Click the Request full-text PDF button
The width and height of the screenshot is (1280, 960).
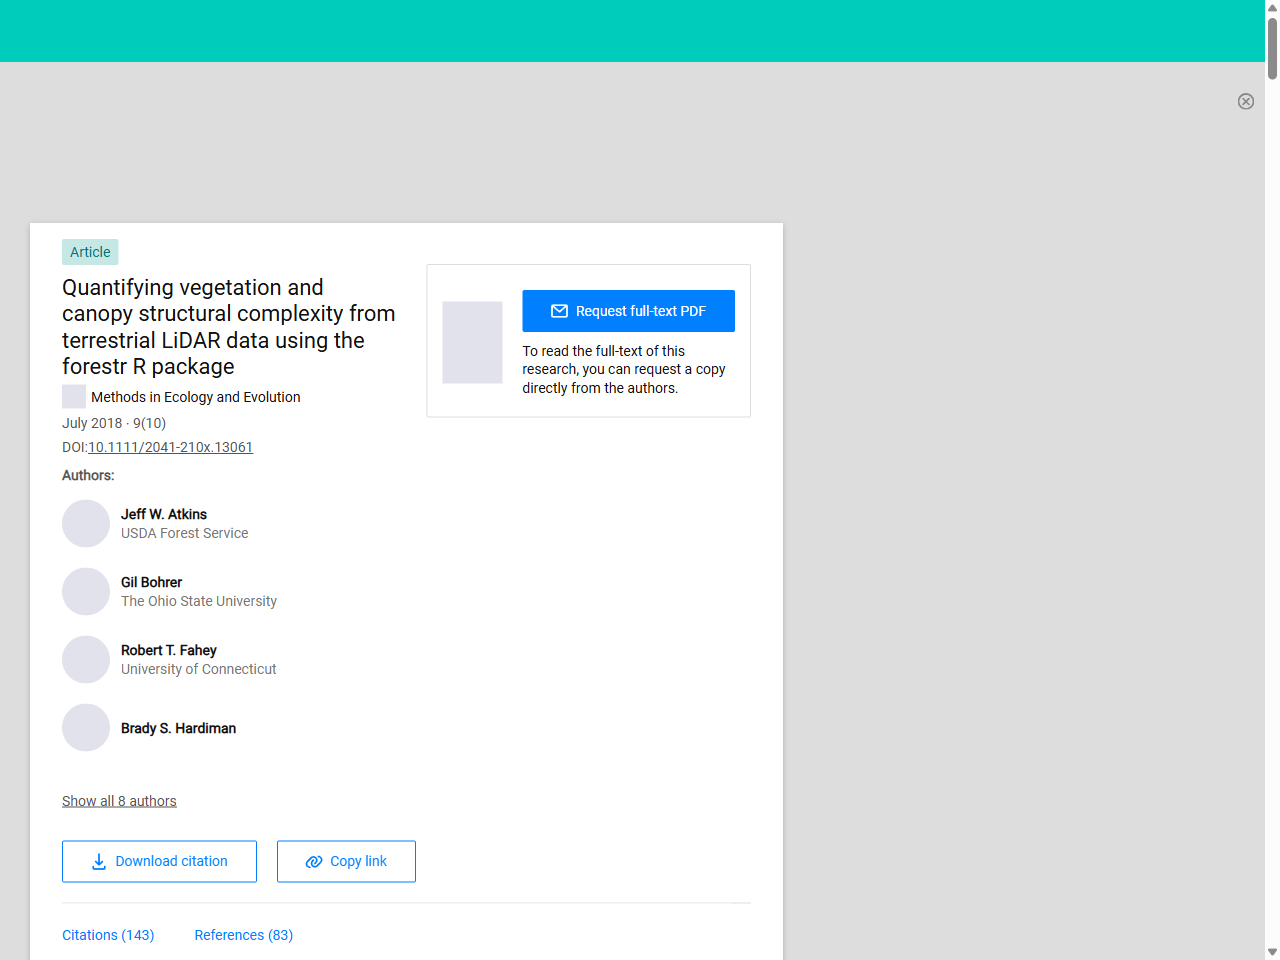coord(628,311)
